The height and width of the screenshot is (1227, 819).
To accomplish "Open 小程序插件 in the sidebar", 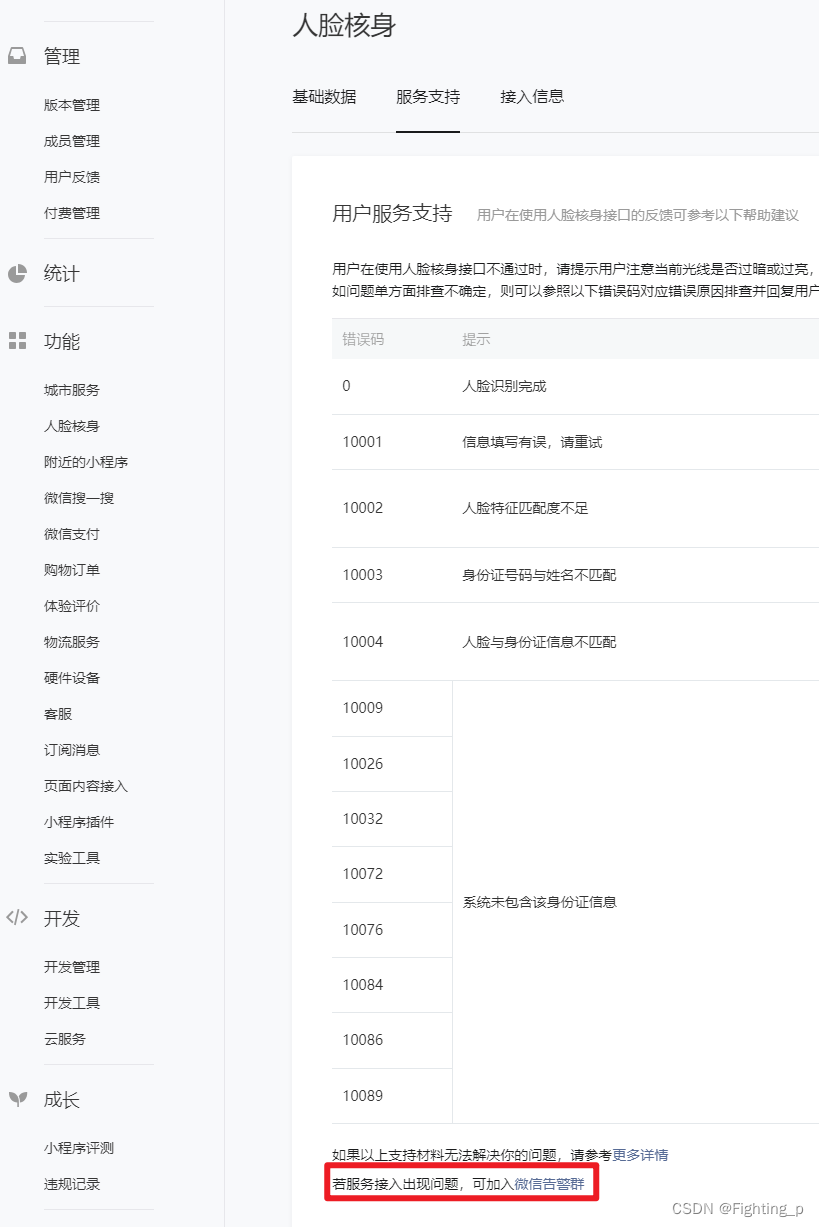I will (x=79, y=822).
